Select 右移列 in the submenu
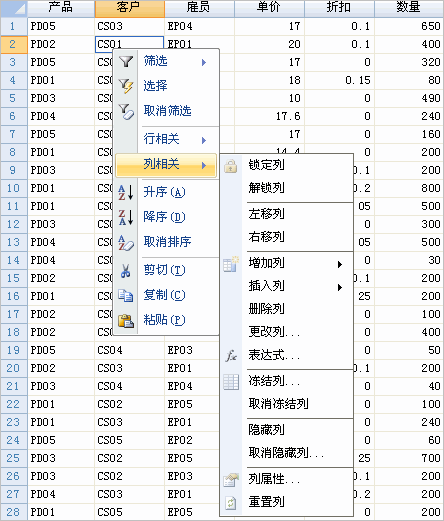Viewport: 444px width, 521px height. pos(287,237)
